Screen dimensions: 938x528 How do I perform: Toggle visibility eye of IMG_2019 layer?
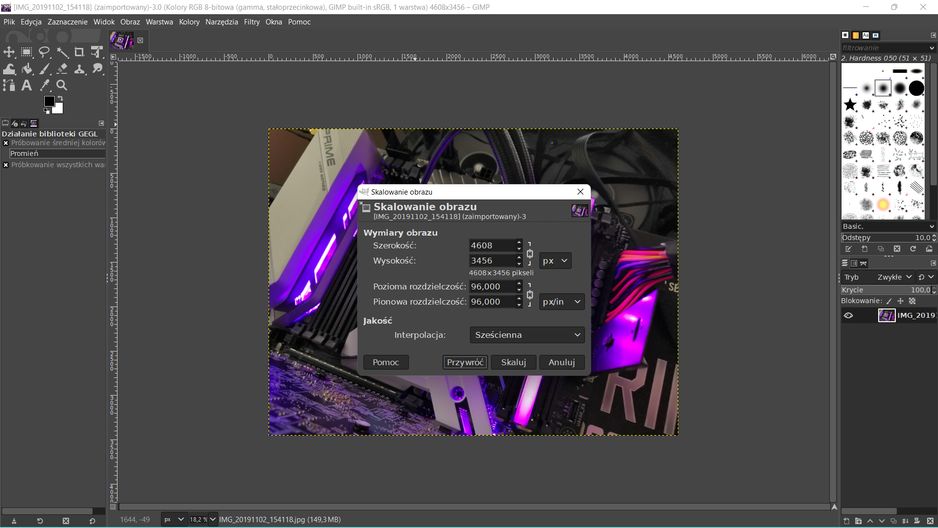[x=848, y=315]
